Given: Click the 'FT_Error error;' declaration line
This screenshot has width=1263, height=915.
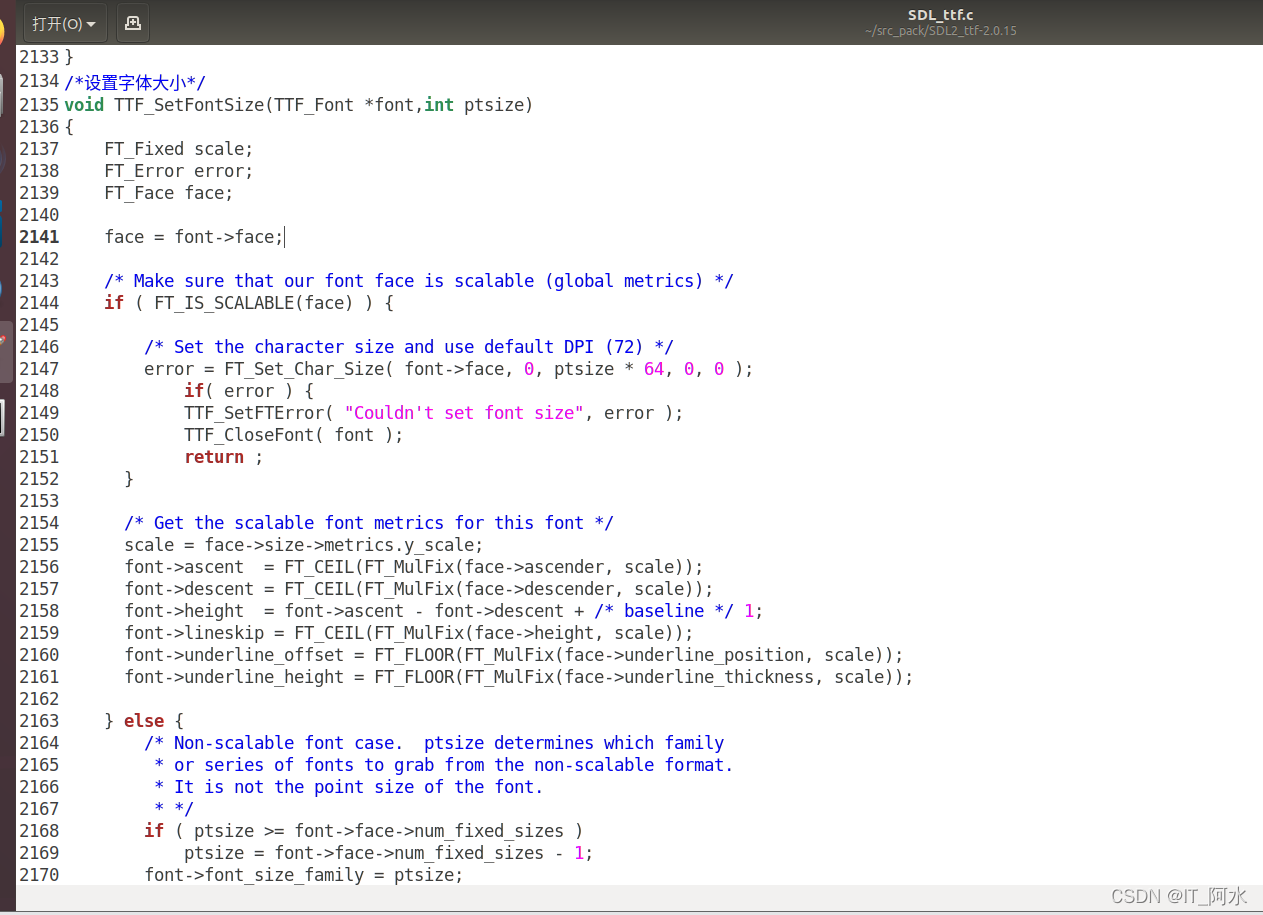Looking at the screenshot, I should [x=179, y=171].
